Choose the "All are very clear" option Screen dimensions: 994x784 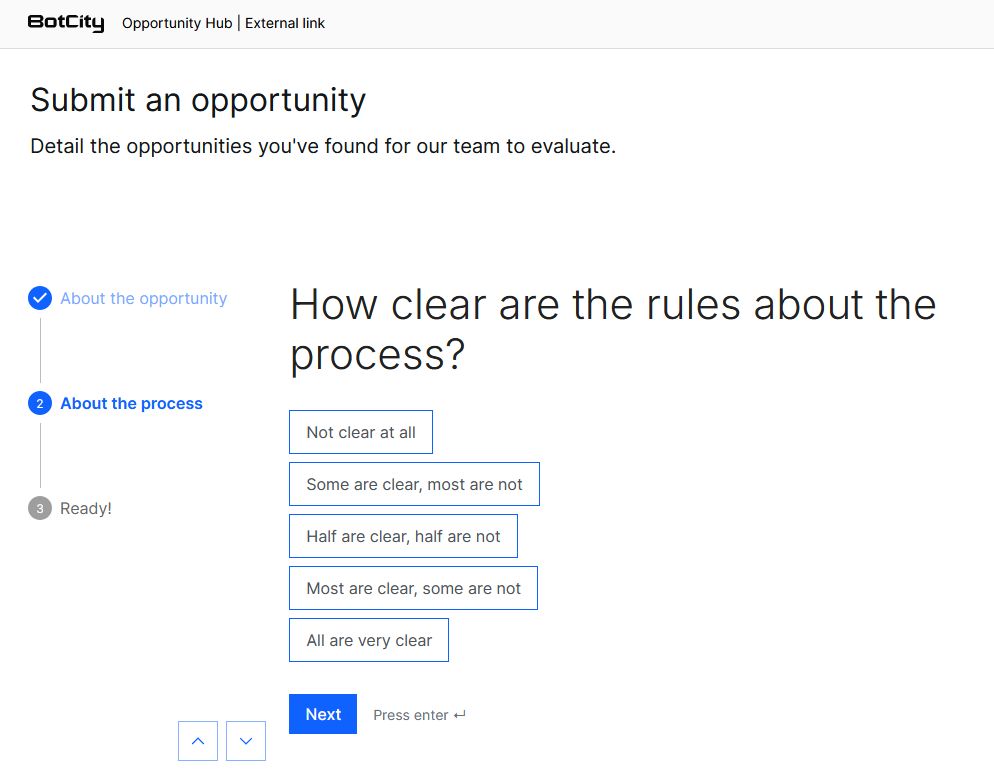pos(369,640)
